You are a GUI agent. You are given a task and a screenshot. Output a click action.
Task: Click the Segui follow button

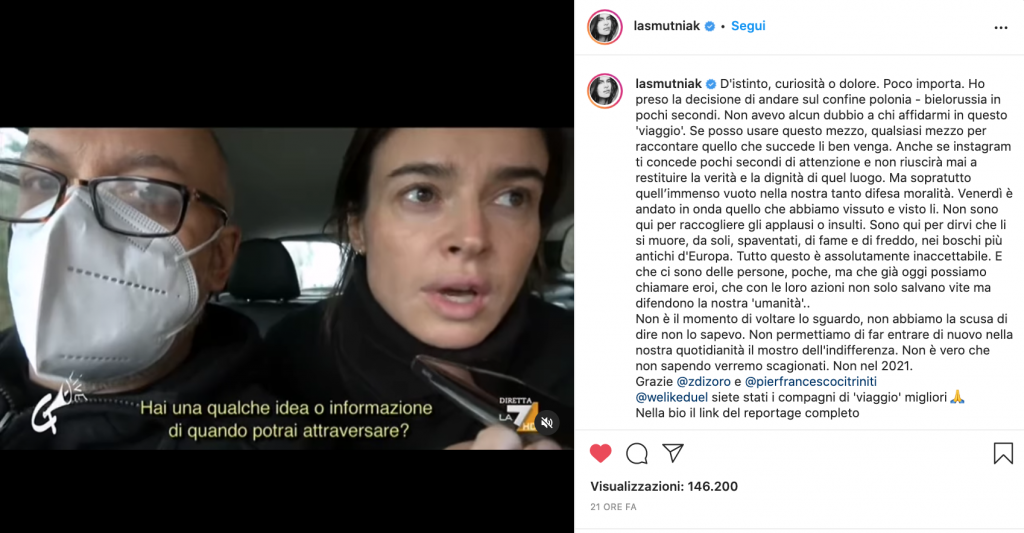[748, 26]
